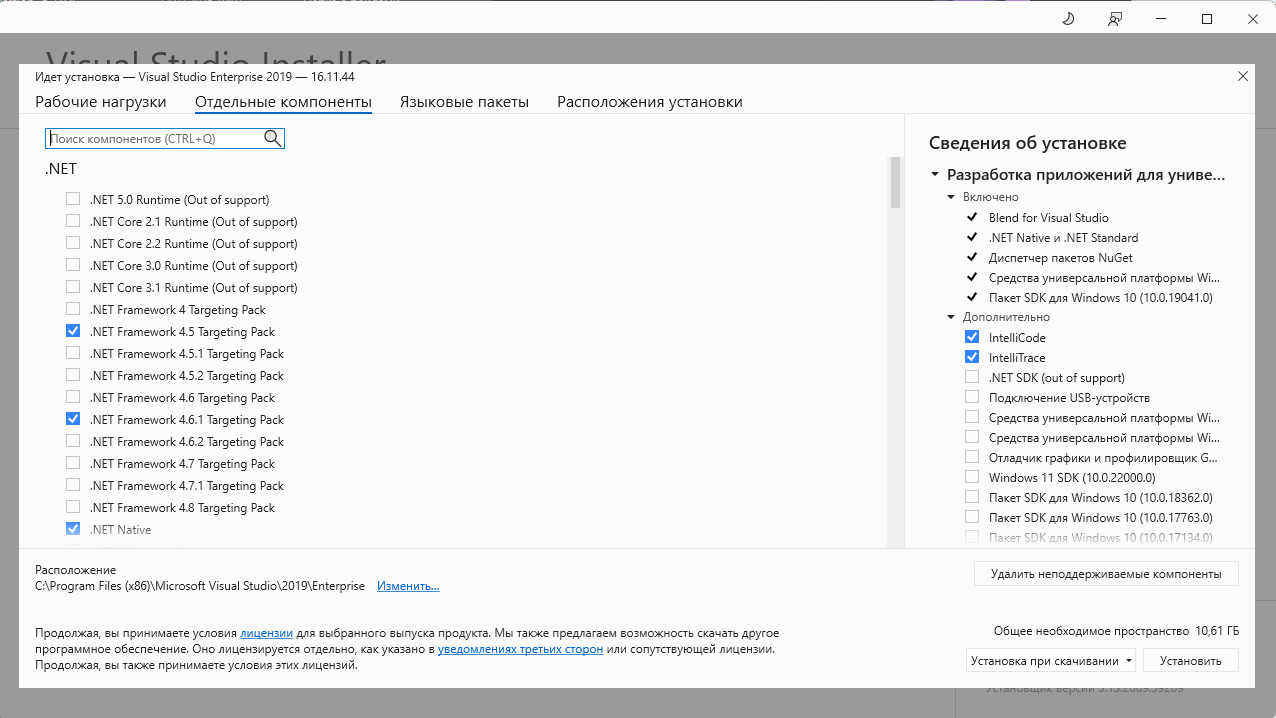The image size is (1276, 718).
Task: Click Blend for Visual Studio item
Action: 1048,217
